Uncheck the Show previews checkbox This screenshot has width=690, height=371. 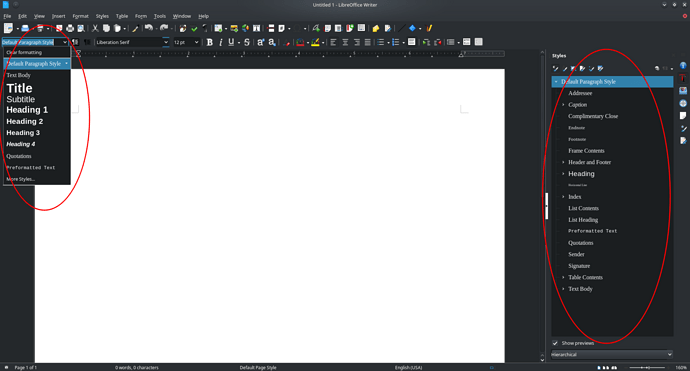coord(555,343)
